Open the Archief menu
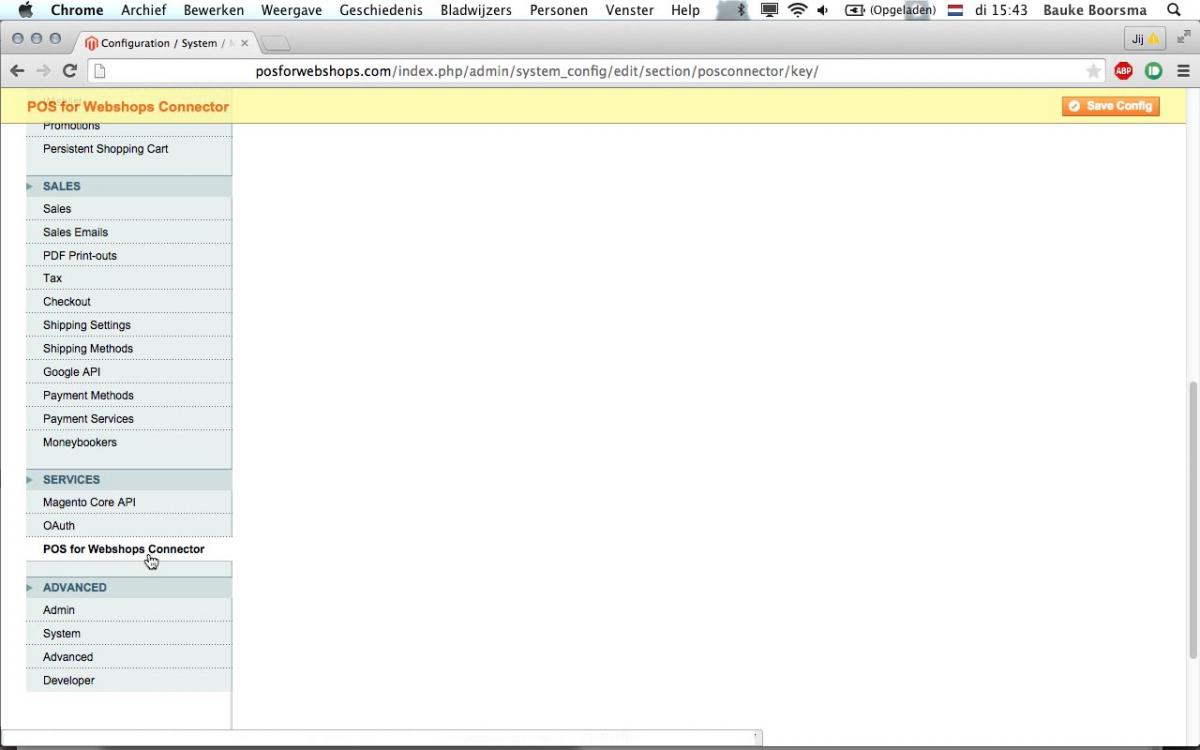 coord(144,10)
